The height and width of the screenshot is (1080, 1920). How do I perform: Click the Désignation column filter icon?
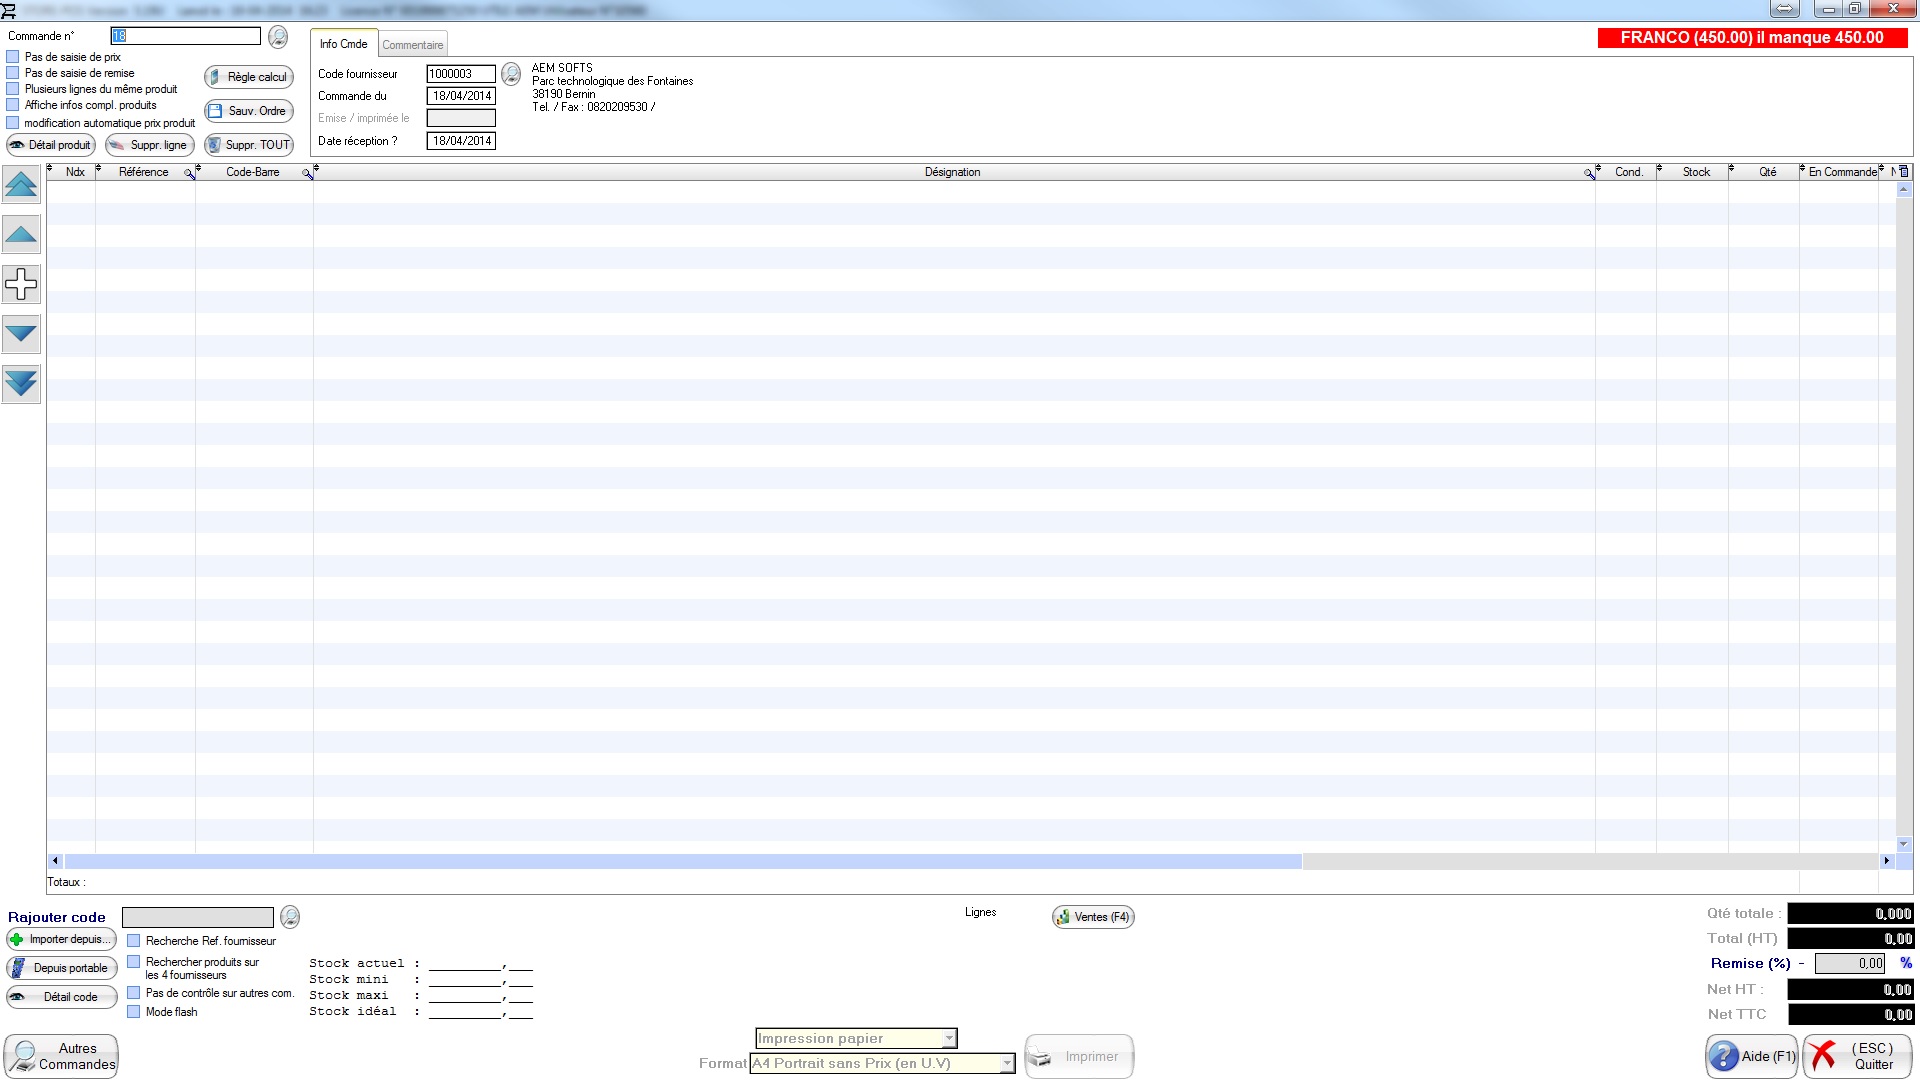coord(1588,174)
